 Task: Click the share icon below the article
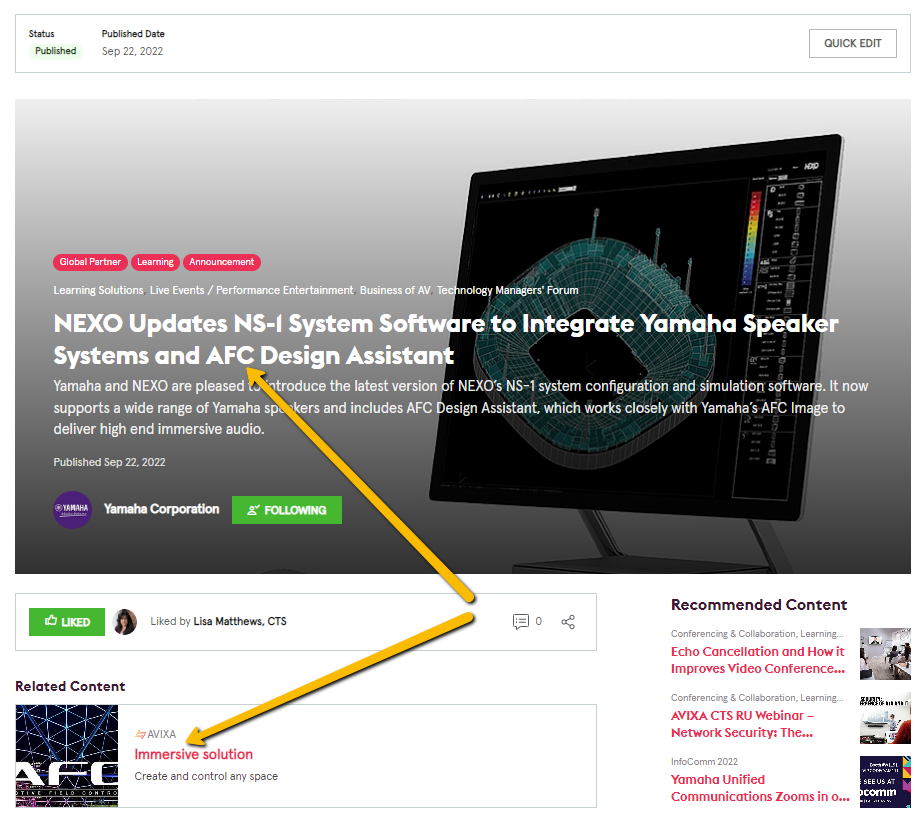568,622
